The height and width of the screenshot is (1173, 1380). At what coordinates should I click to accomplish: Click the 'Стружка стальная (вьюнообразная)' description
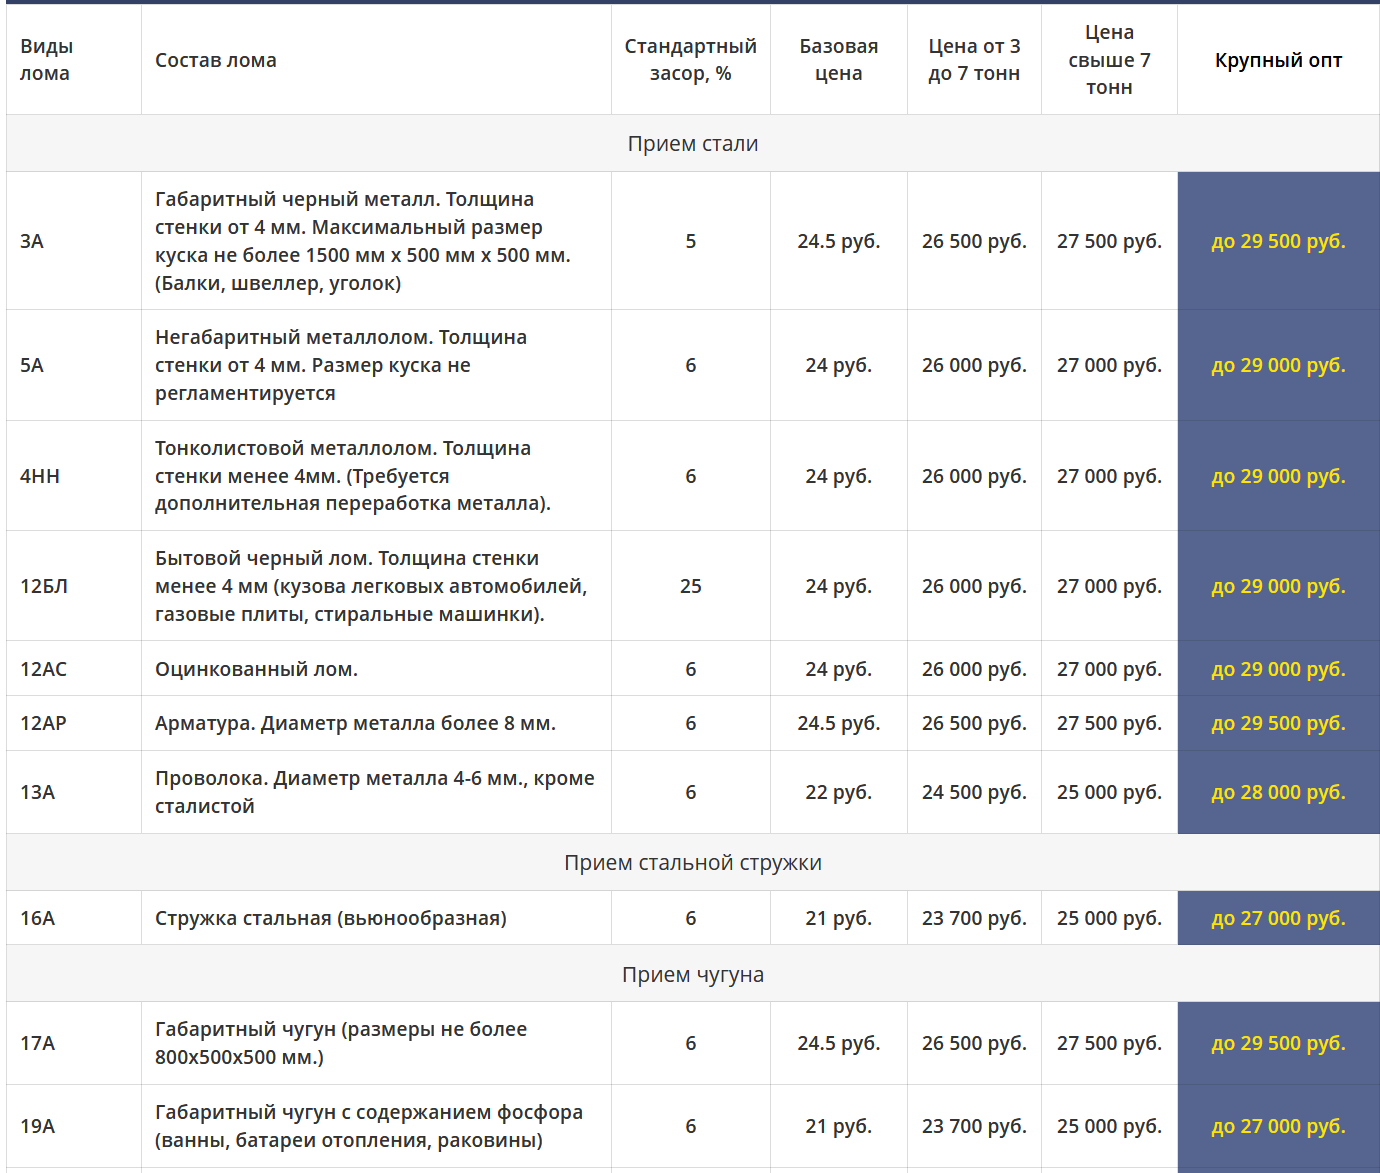tap(331, 918)
